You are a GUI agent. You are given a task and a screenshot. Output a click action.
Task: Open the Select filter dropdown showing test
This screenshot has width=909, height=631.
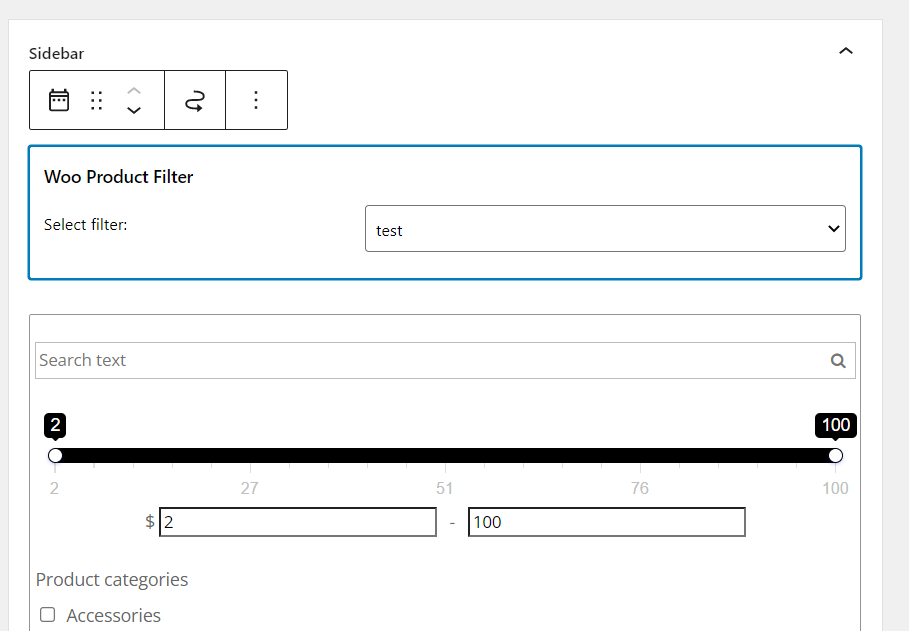[605, 229]
